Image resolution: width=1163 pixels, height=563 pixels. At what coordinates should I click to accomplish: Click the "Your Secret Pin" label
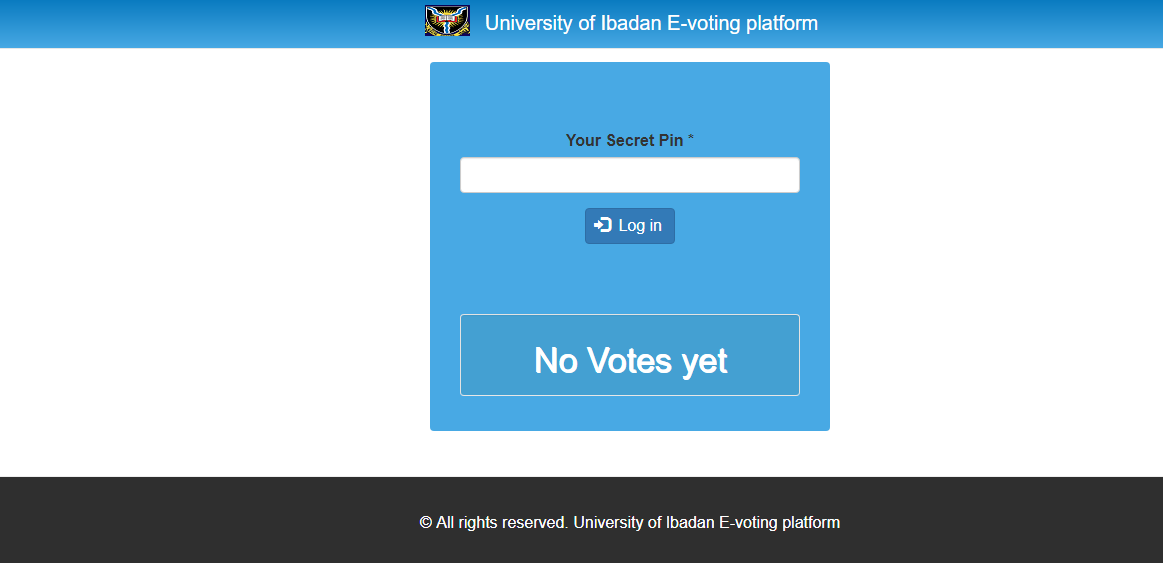click(624, 140)
